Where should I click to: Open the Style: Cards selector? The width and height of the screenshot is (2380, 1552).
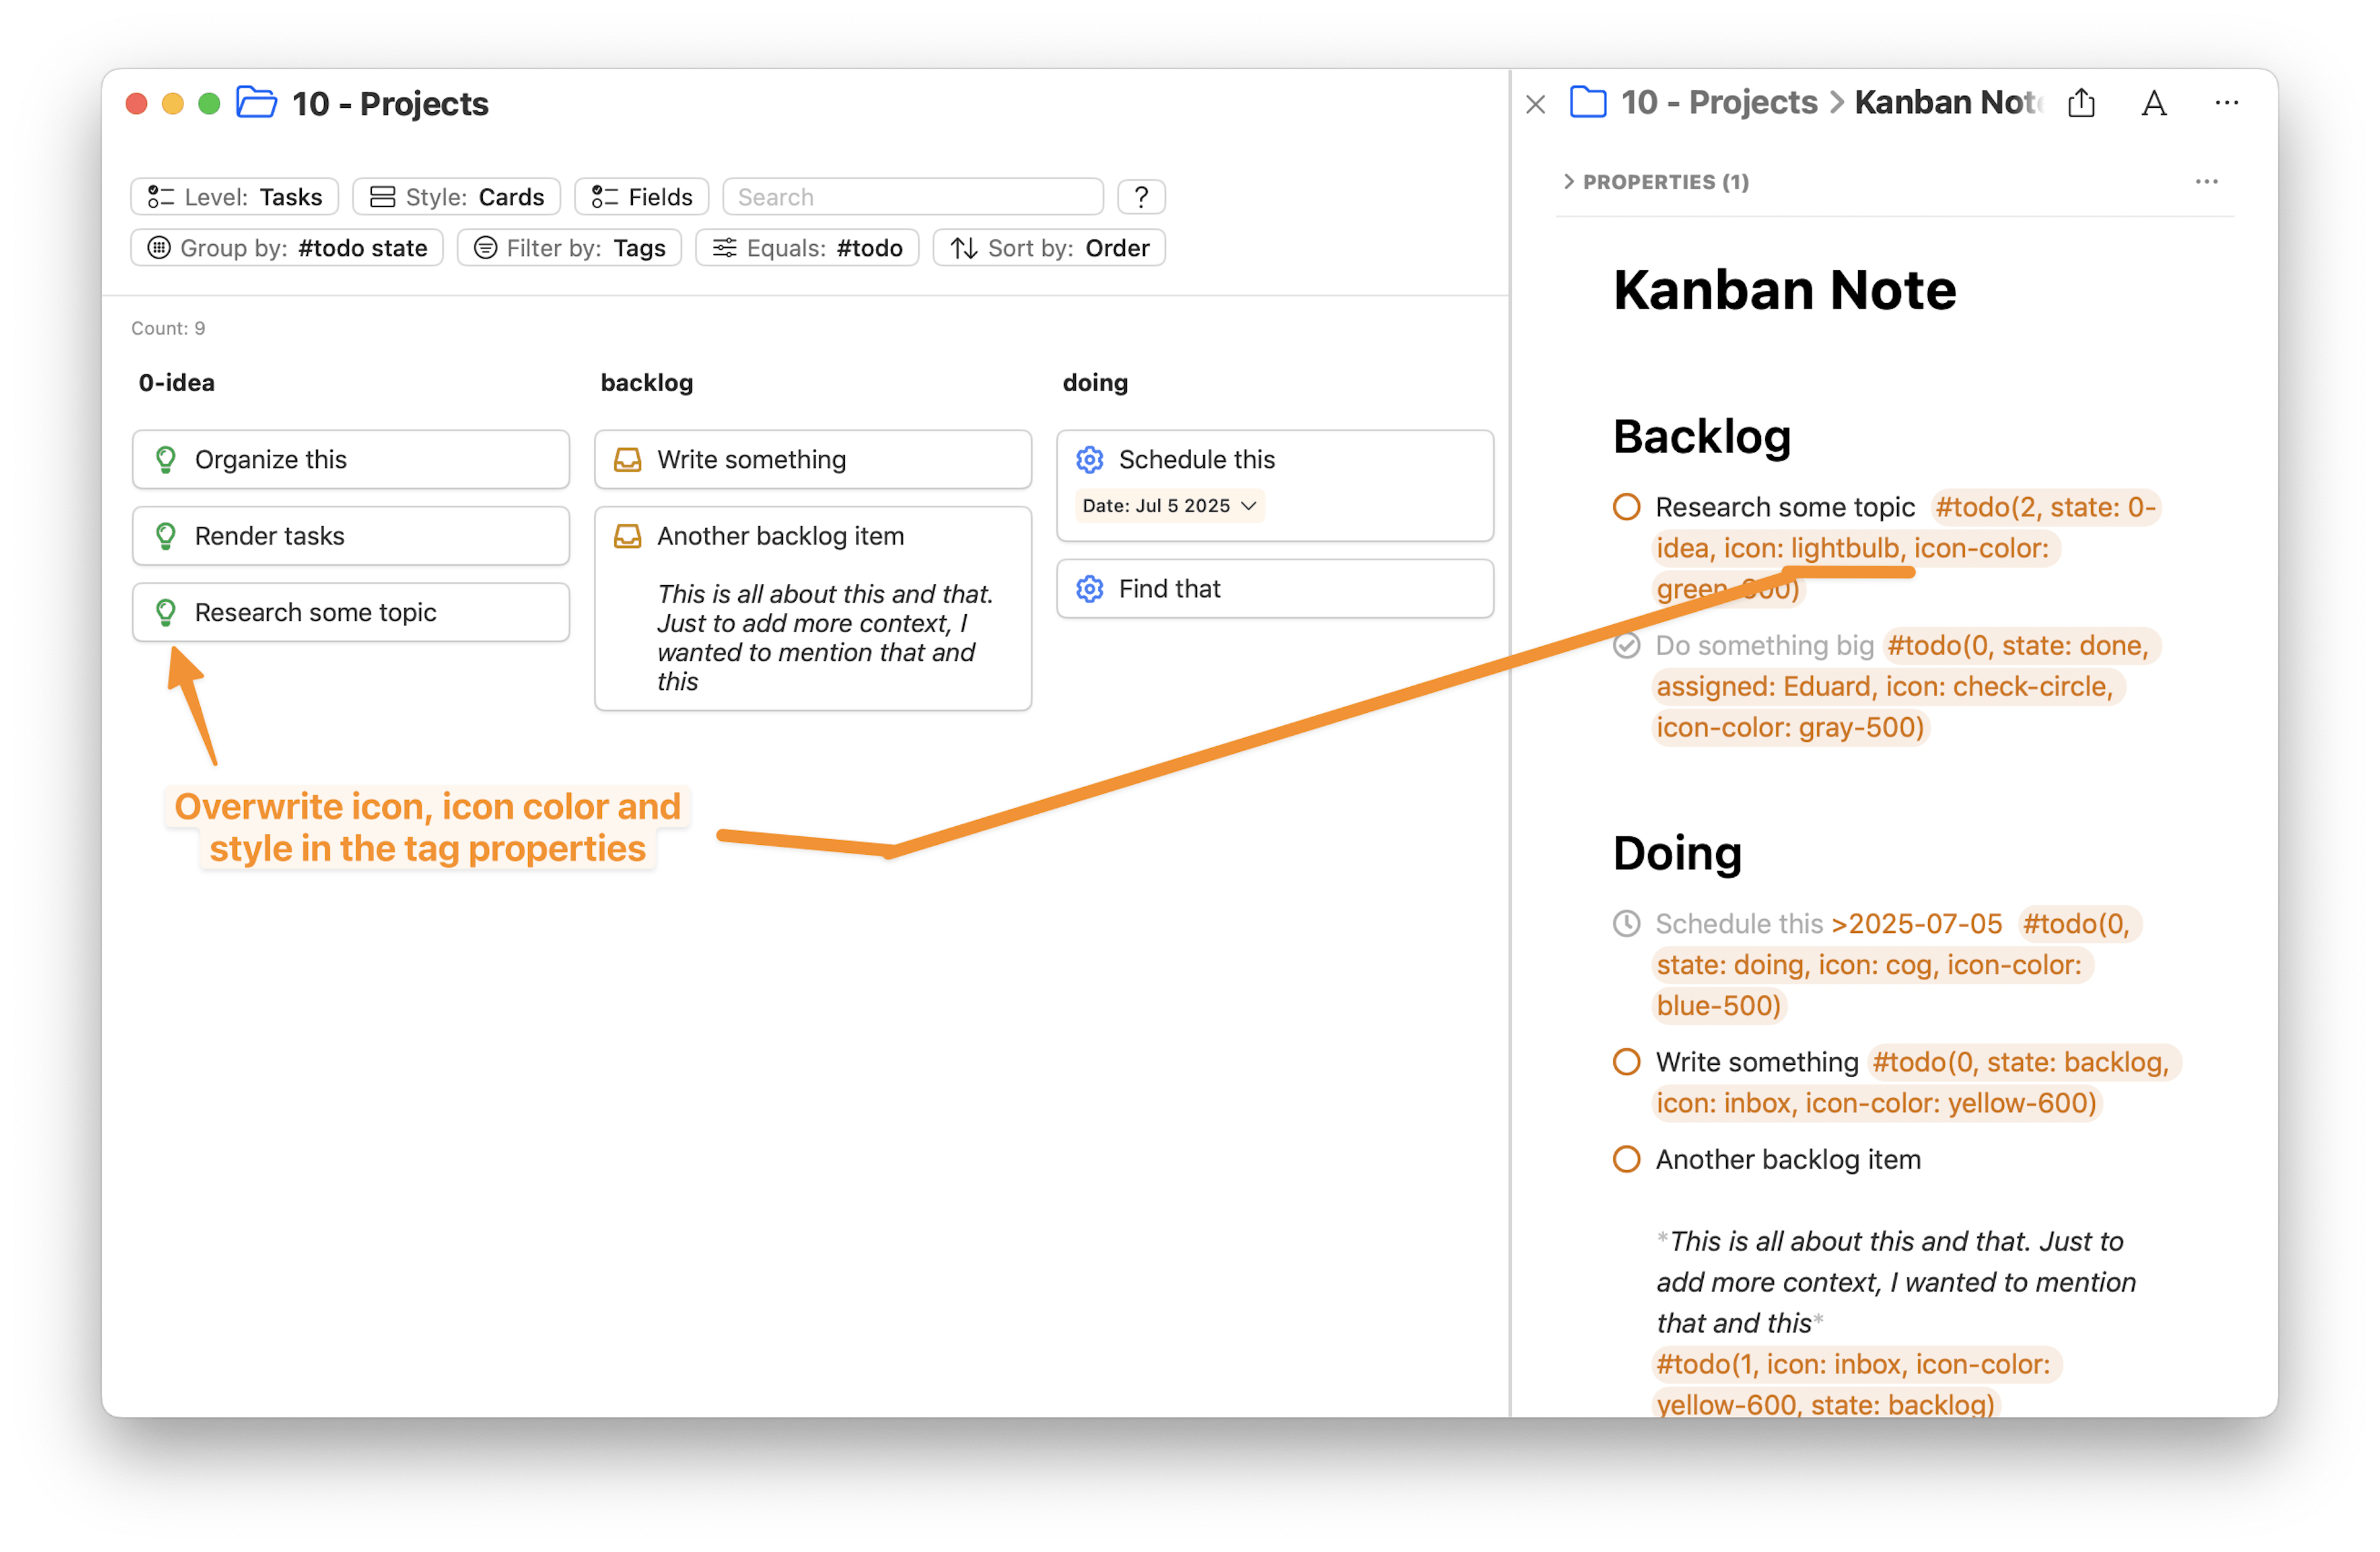[456, 197]
